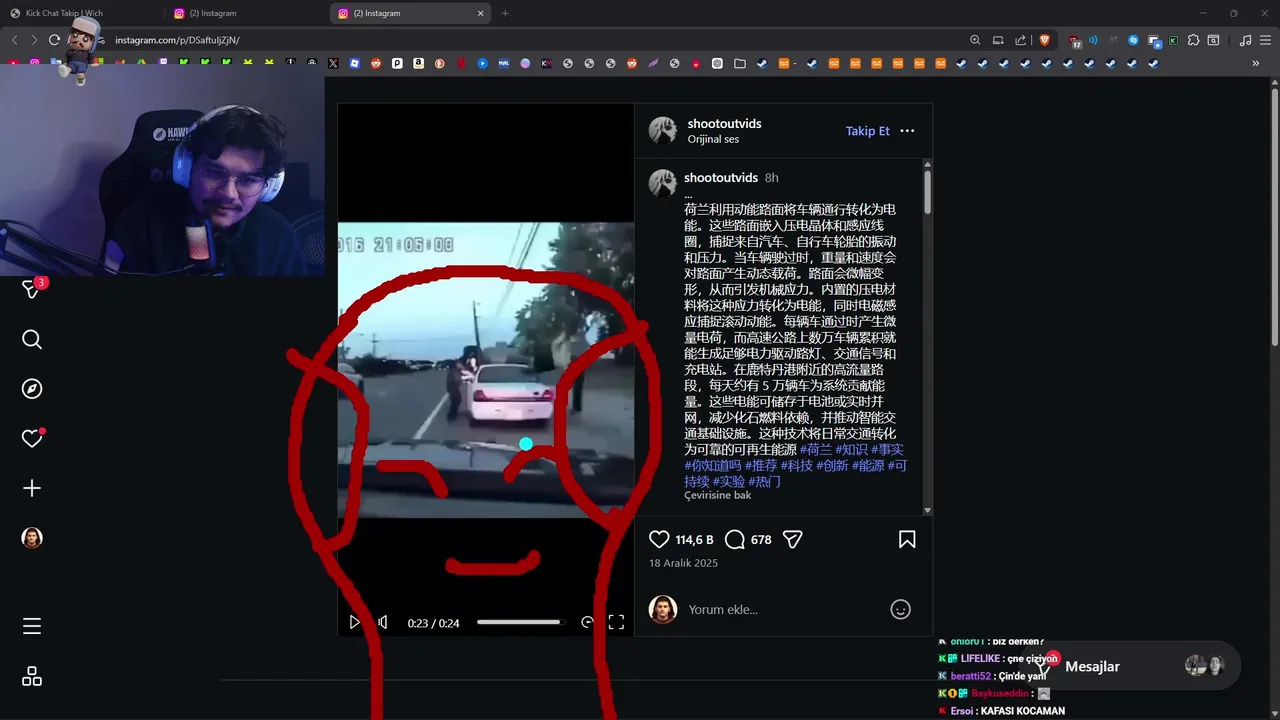Screen dimensions: 1280x720
Task: Open the #荷兰 hashtag link
Action: coord(814,450)
